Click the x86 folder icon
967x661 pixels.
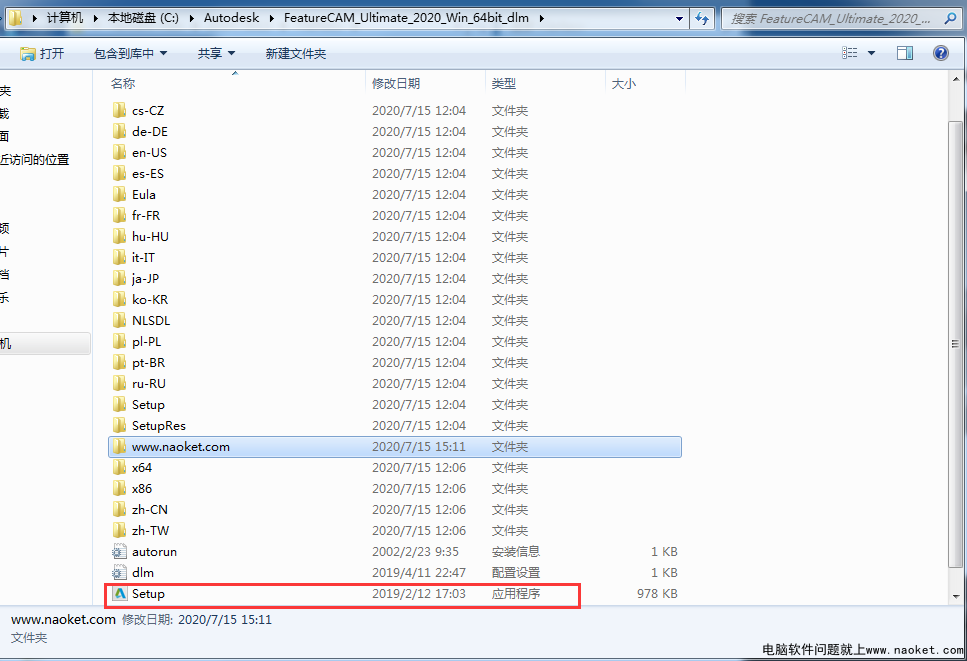click(120, 488)
